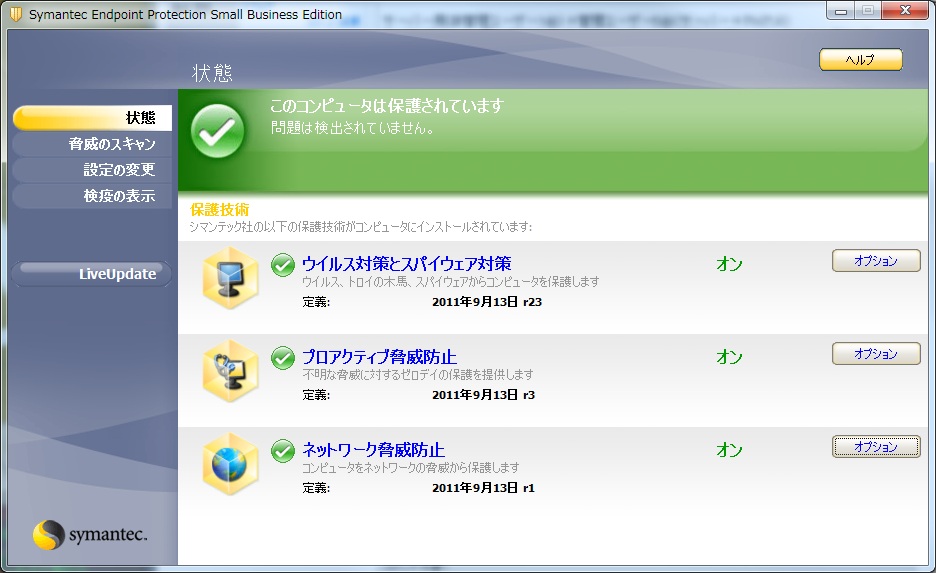Close the Symantec Endpoint Protection window
936x573 pixels.
[906, 10]
